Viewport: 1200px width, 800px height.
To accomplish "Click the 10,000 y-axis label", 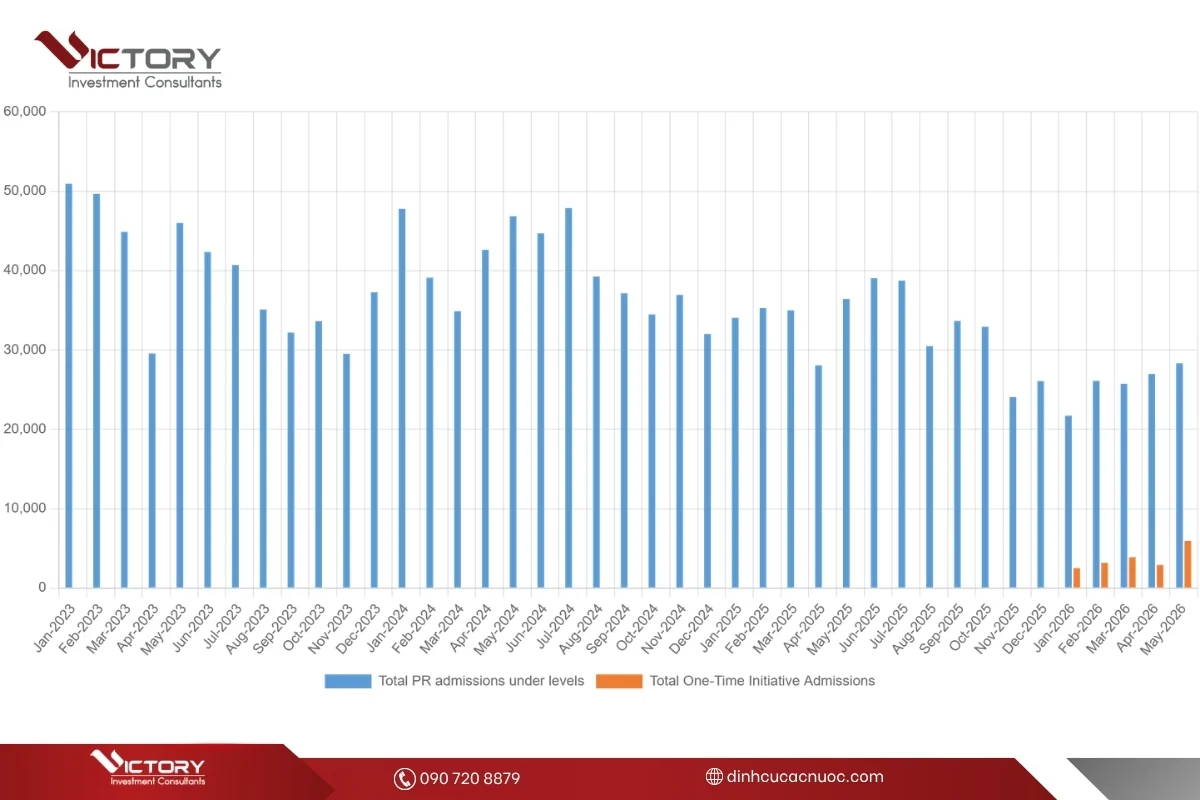I will point(25,508).
